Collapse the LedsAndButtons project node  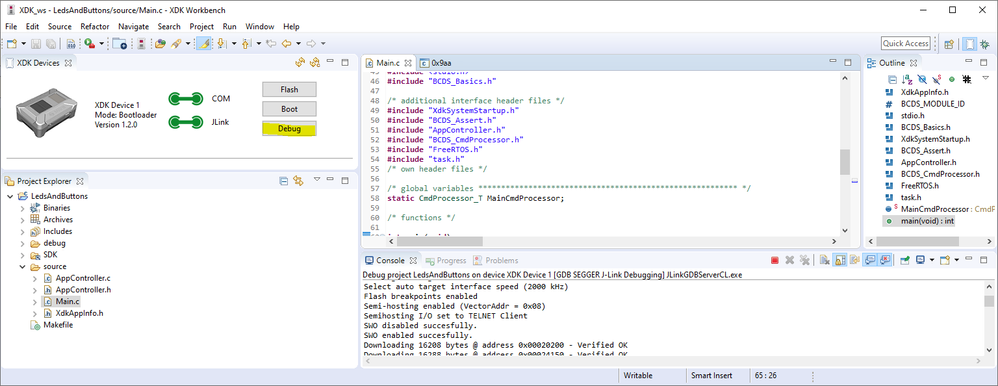coord(10,196)
